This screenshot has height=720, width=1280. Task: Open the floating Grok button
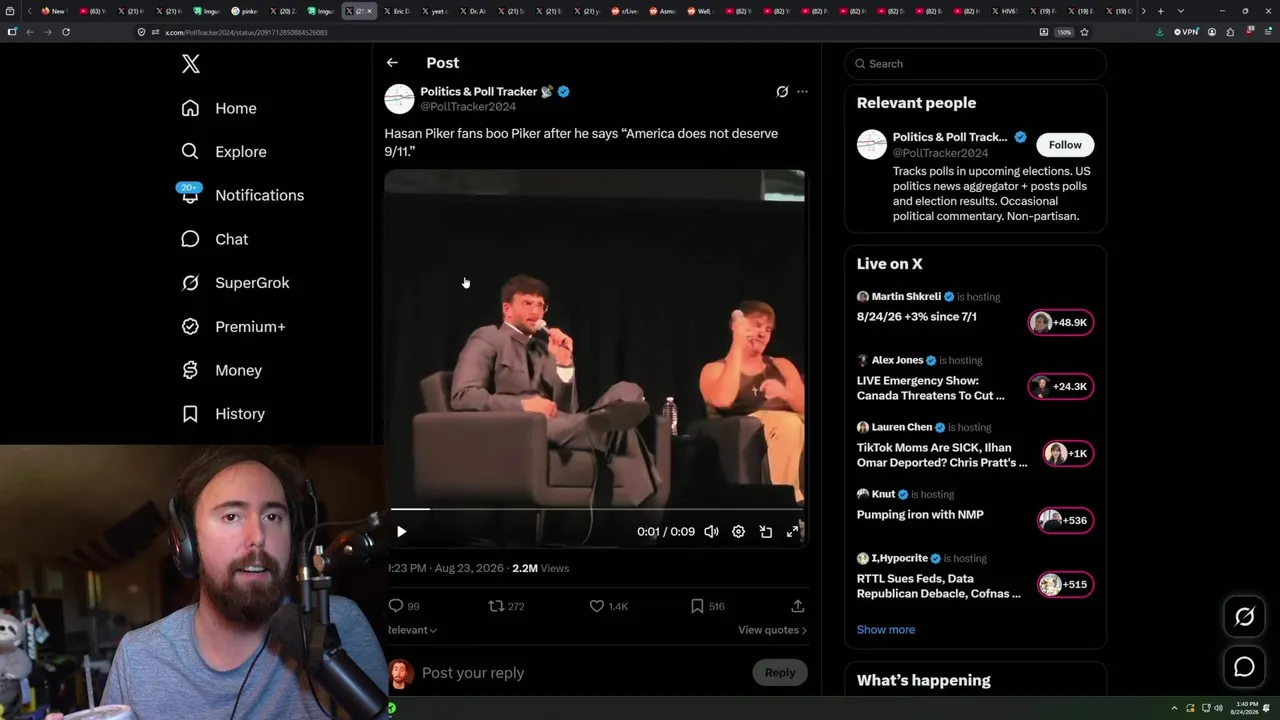[x=1244, y=617]
